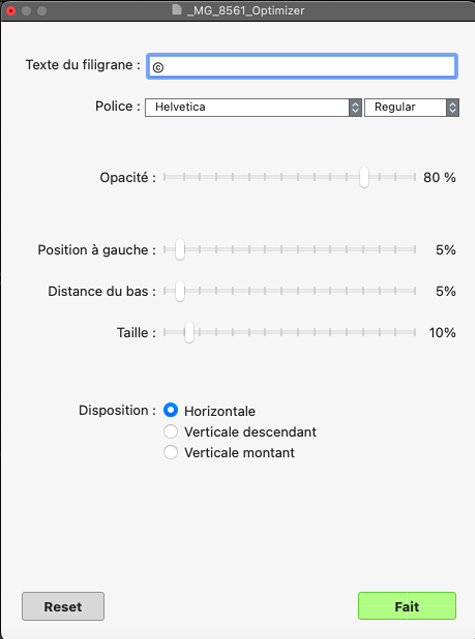Screen dimensions: 475x639
Task: Choose Verticale montant layout option
Action: pos(171,452)
